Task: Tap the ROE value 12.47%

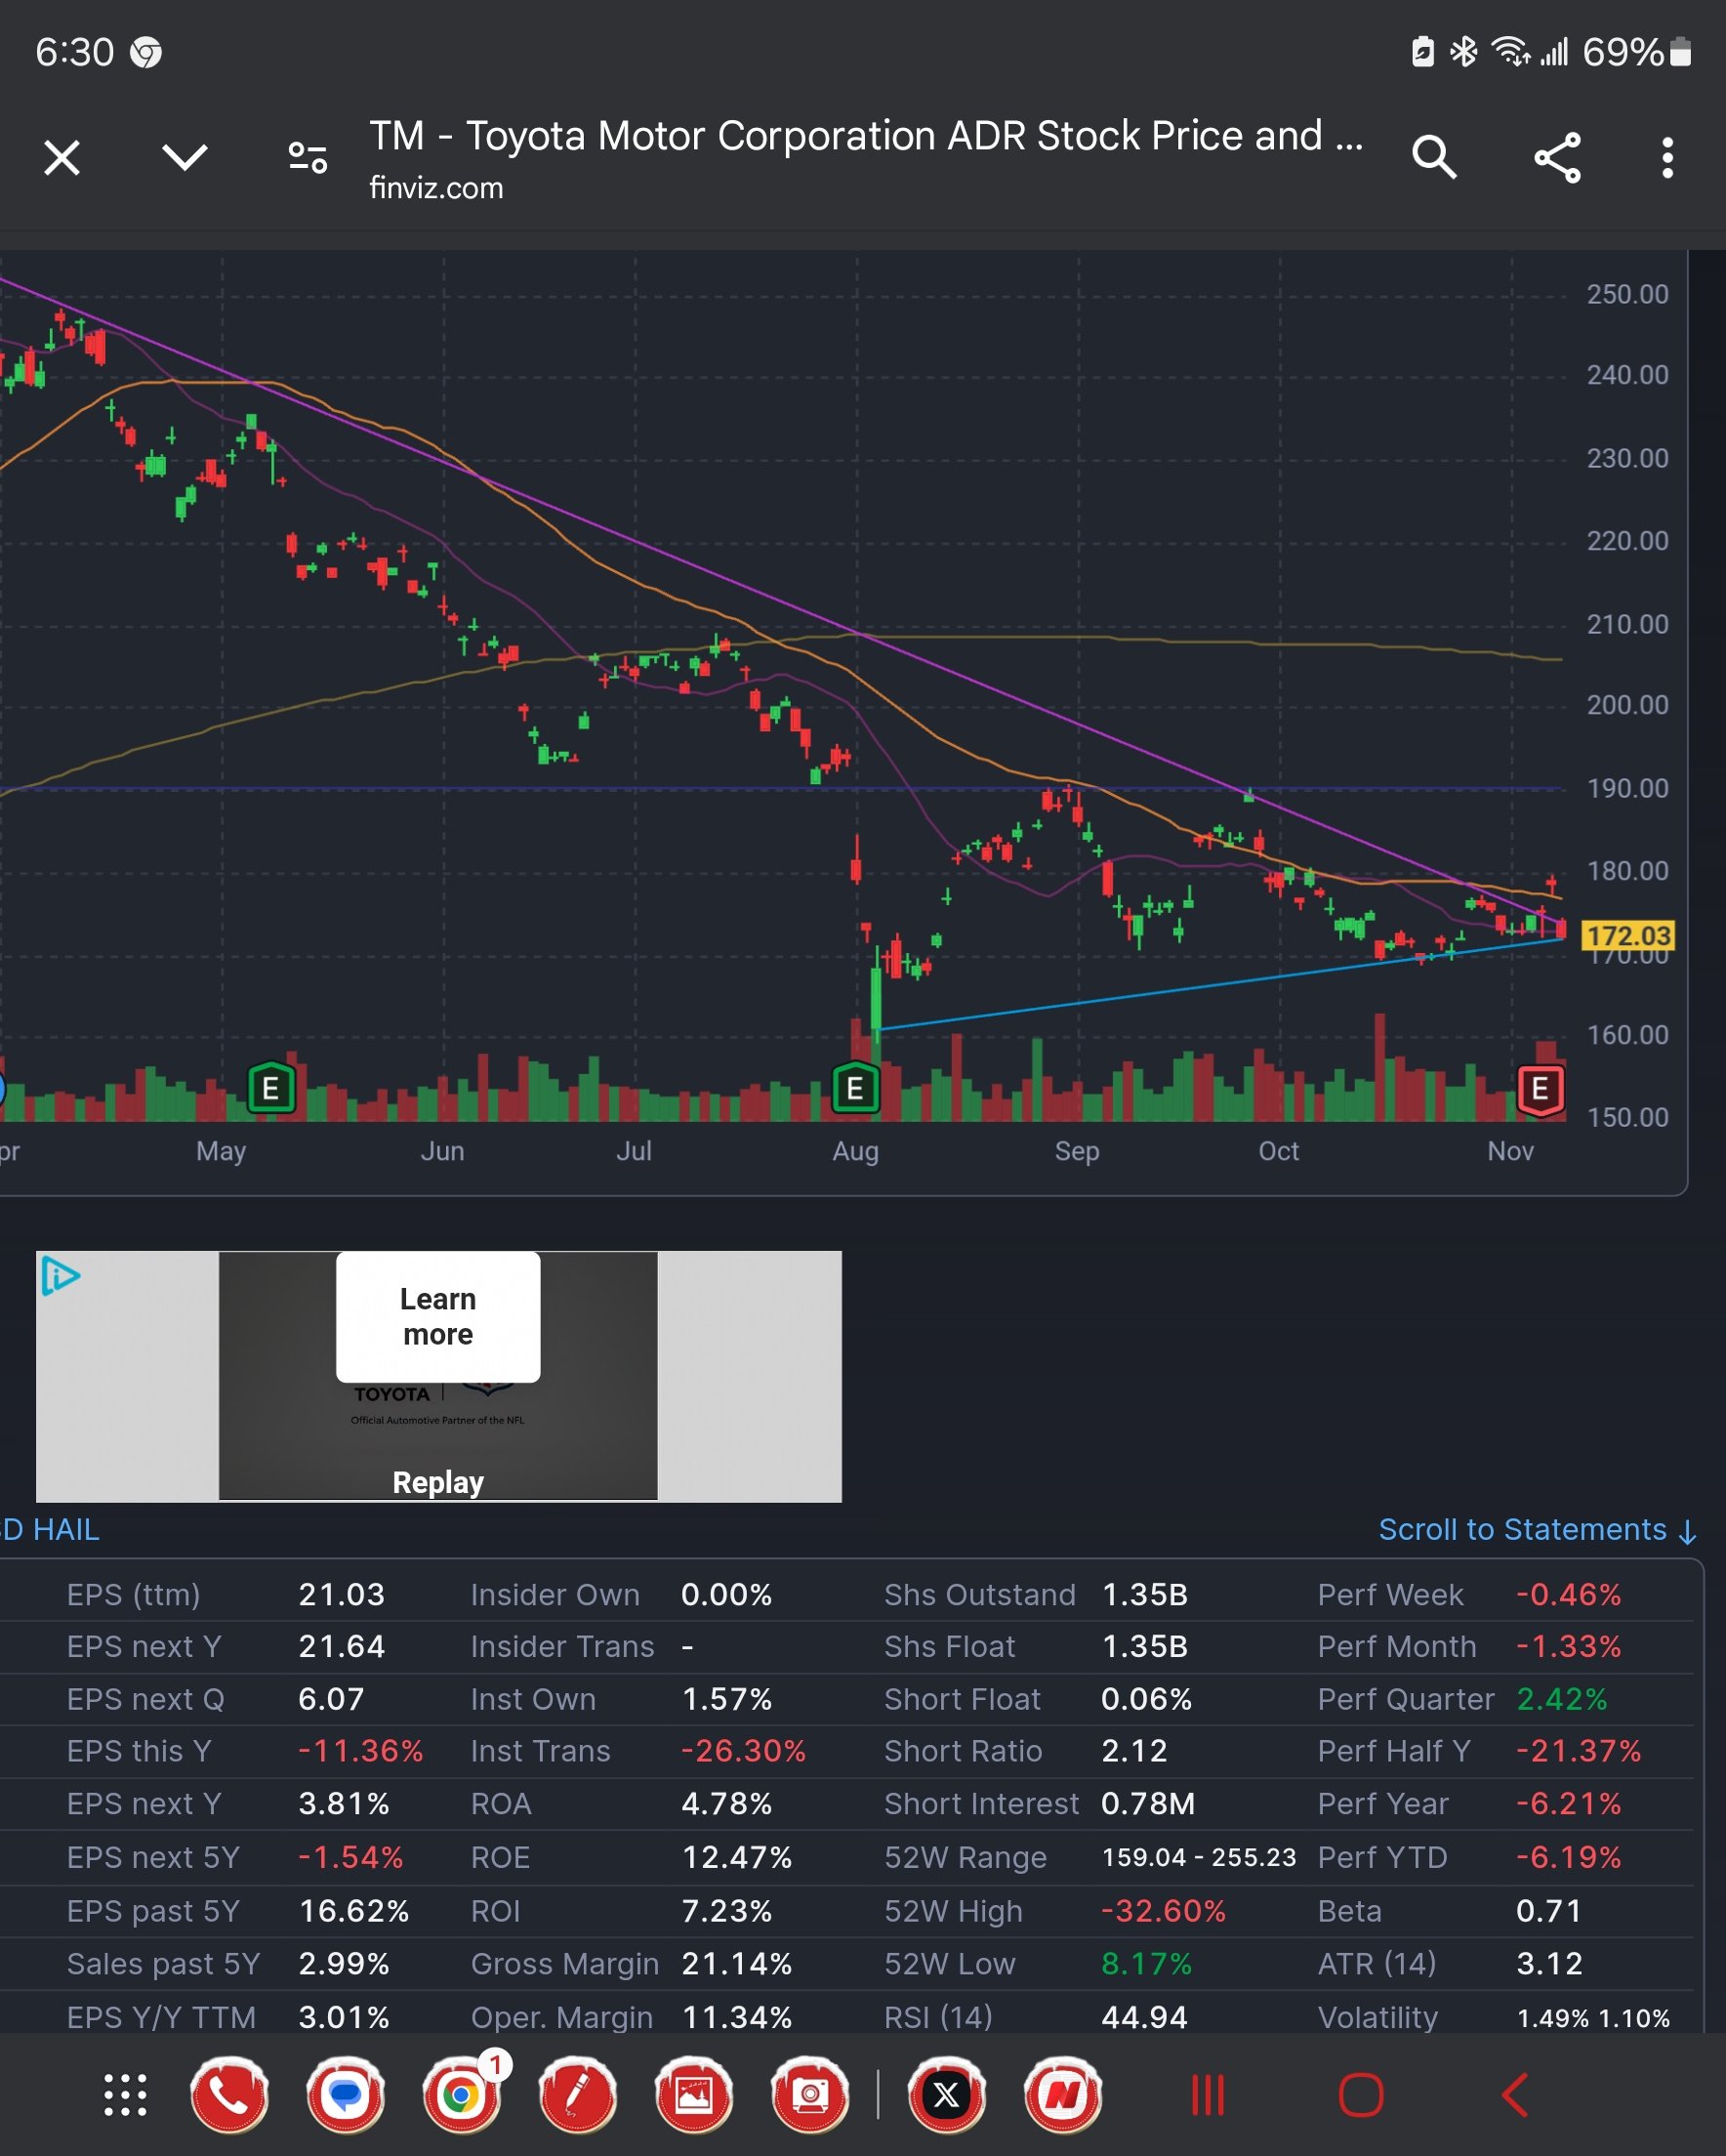Action: pos(736,1857)
